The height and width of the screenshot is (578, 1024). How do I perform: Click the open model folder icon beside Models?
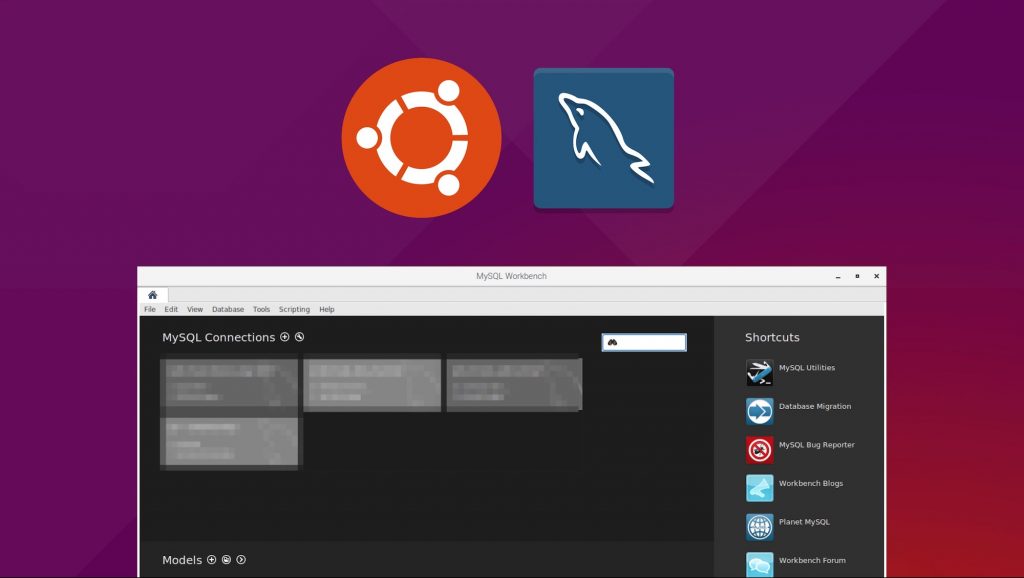226,560
